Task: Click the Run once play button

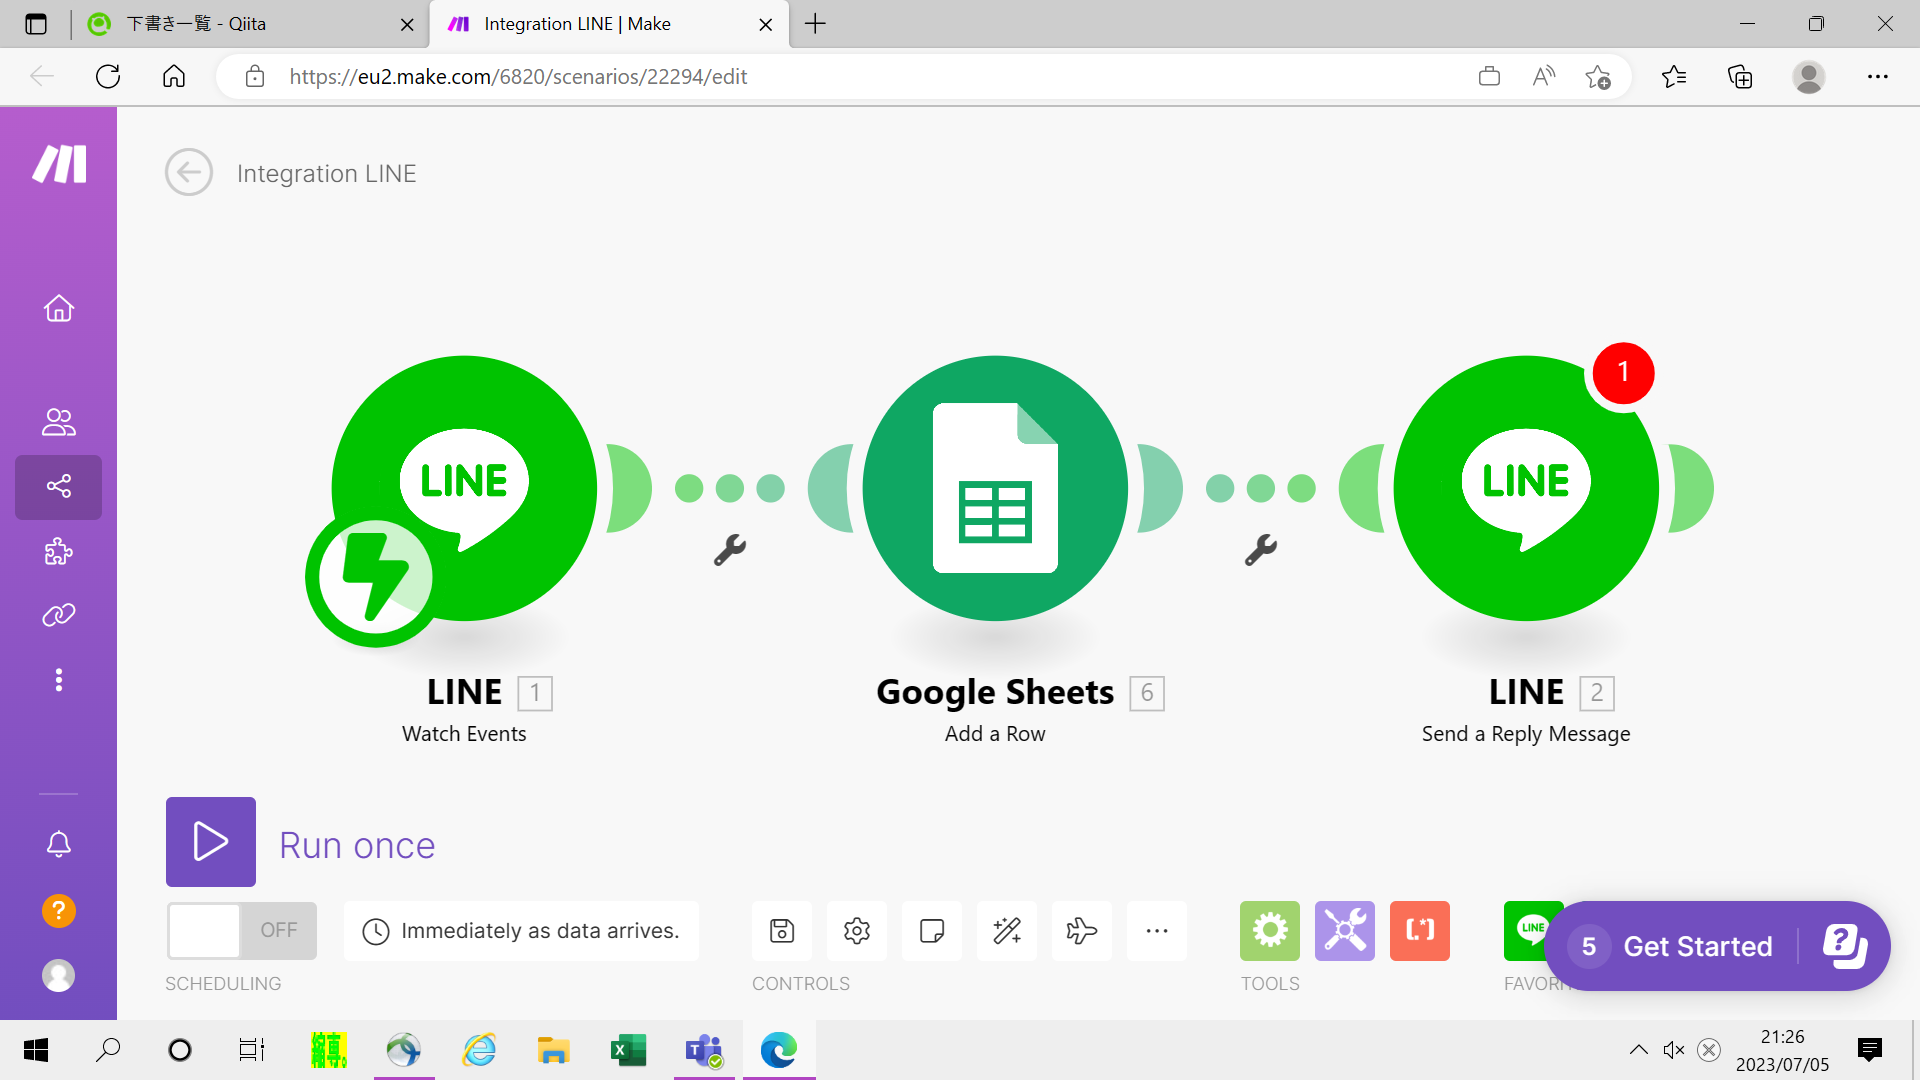Action: point(210,842)
